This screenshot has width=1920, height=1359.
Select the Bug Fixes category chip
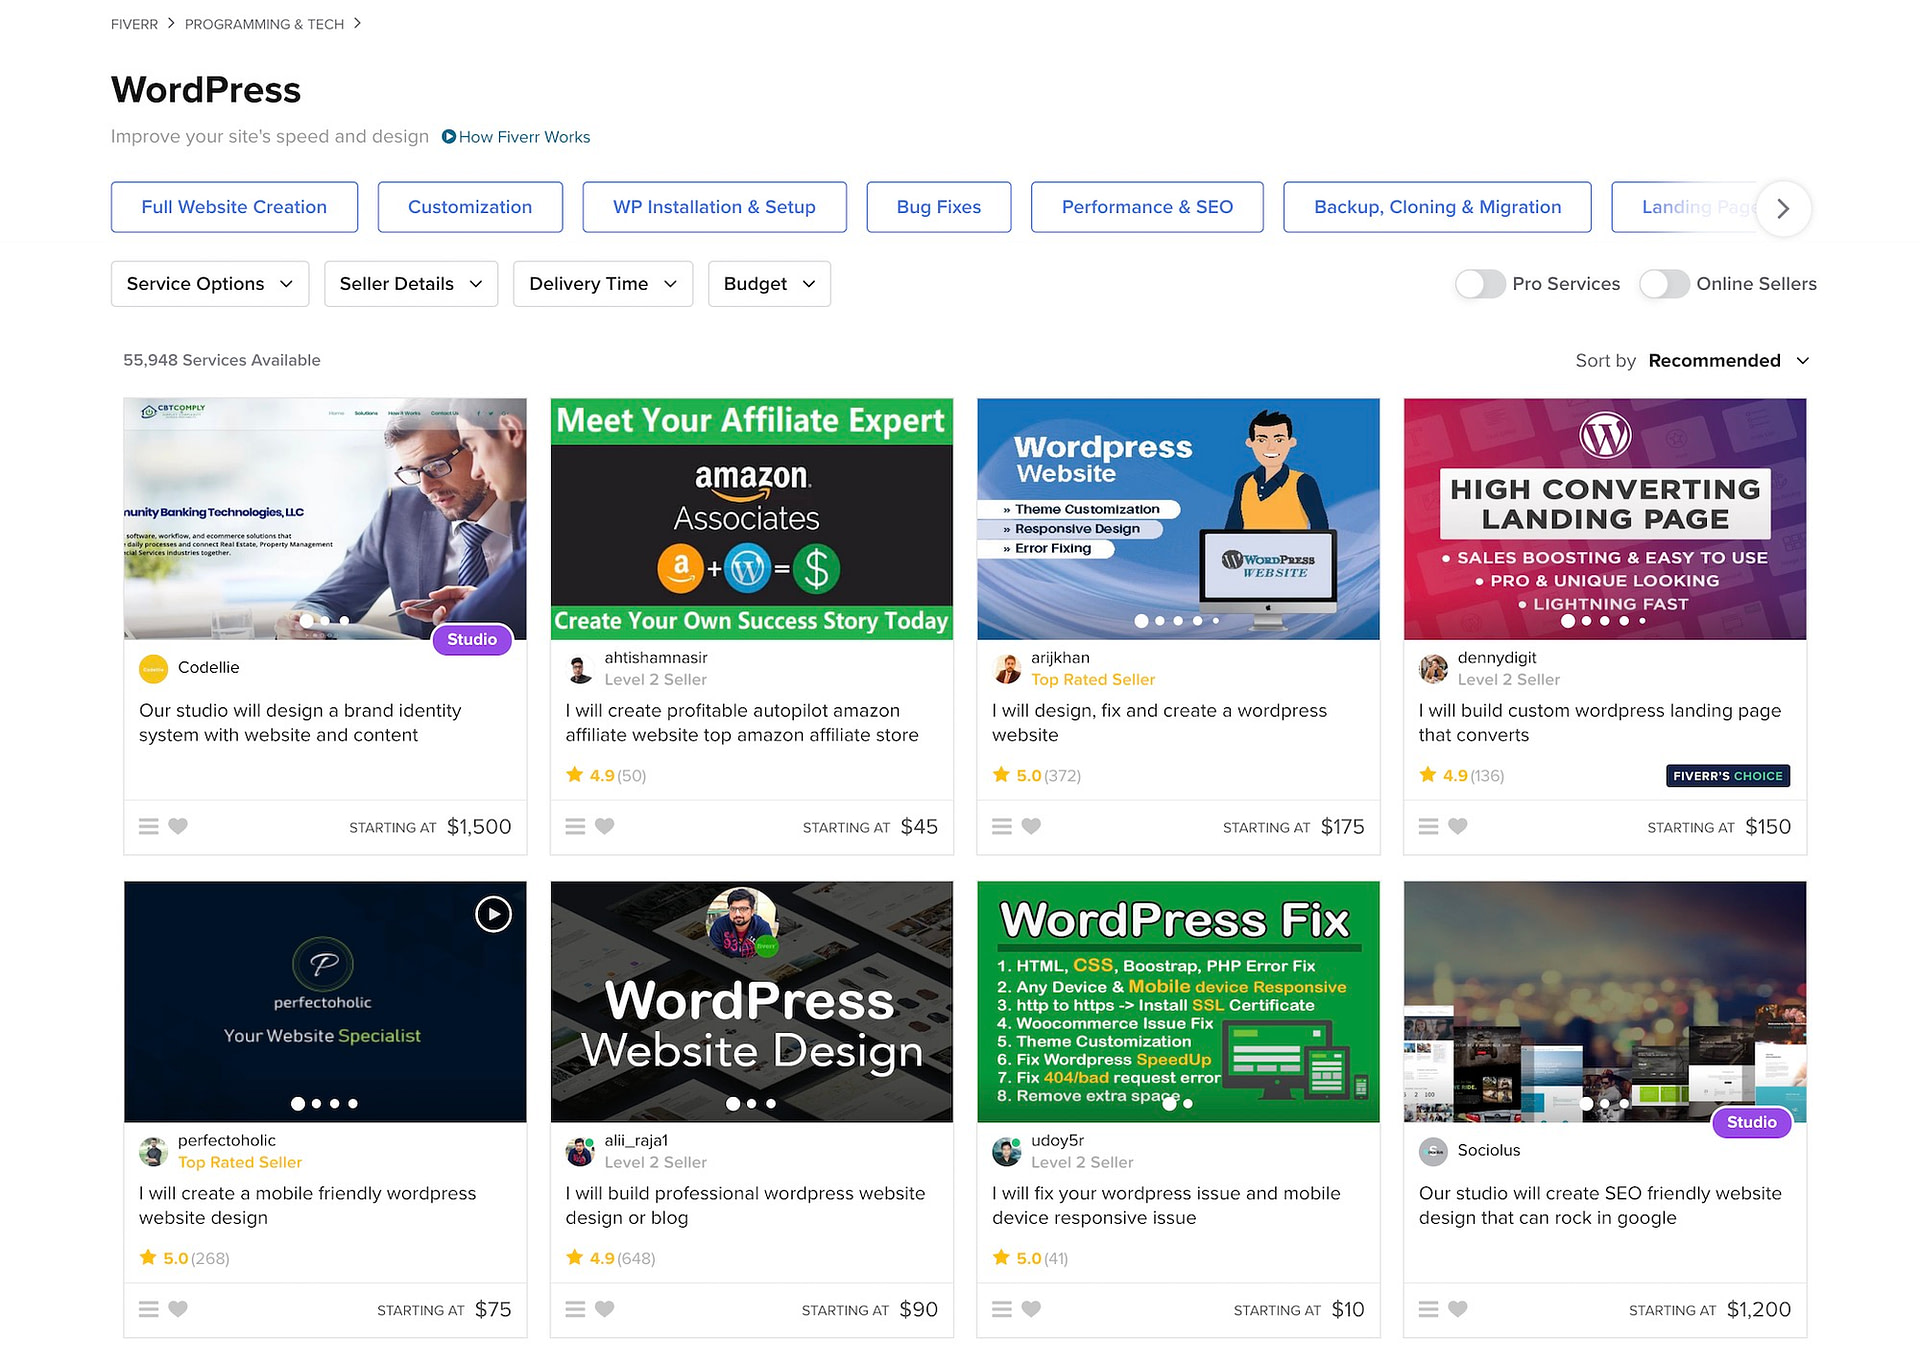pos(938,207)
